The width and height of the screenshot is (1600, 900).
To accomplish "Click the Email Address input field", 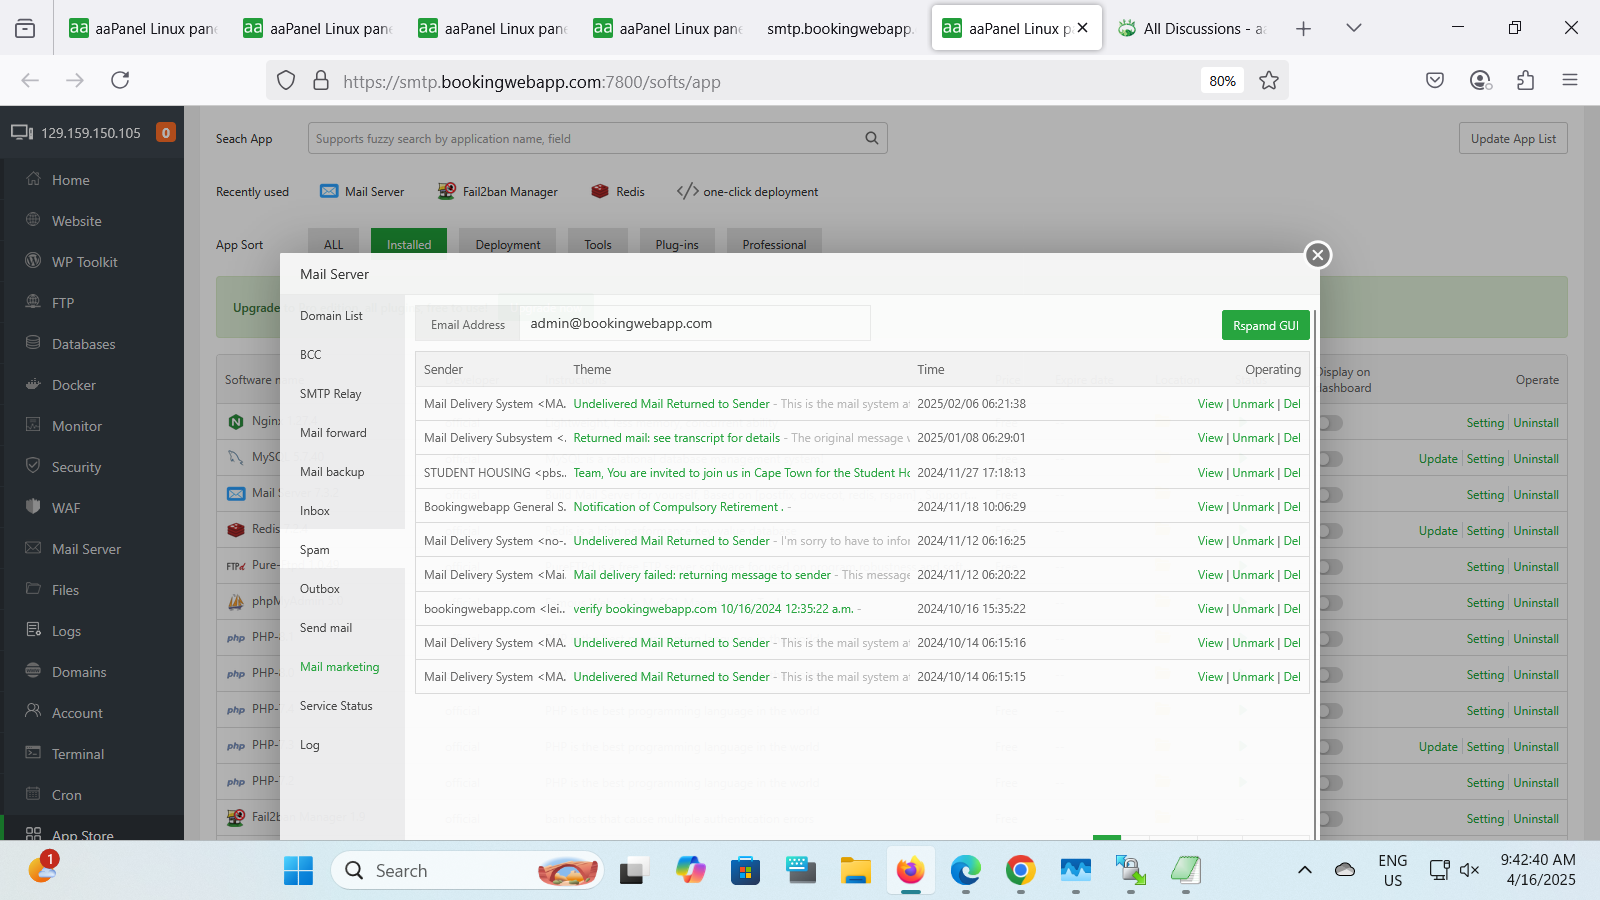I will tap(694, 324).
